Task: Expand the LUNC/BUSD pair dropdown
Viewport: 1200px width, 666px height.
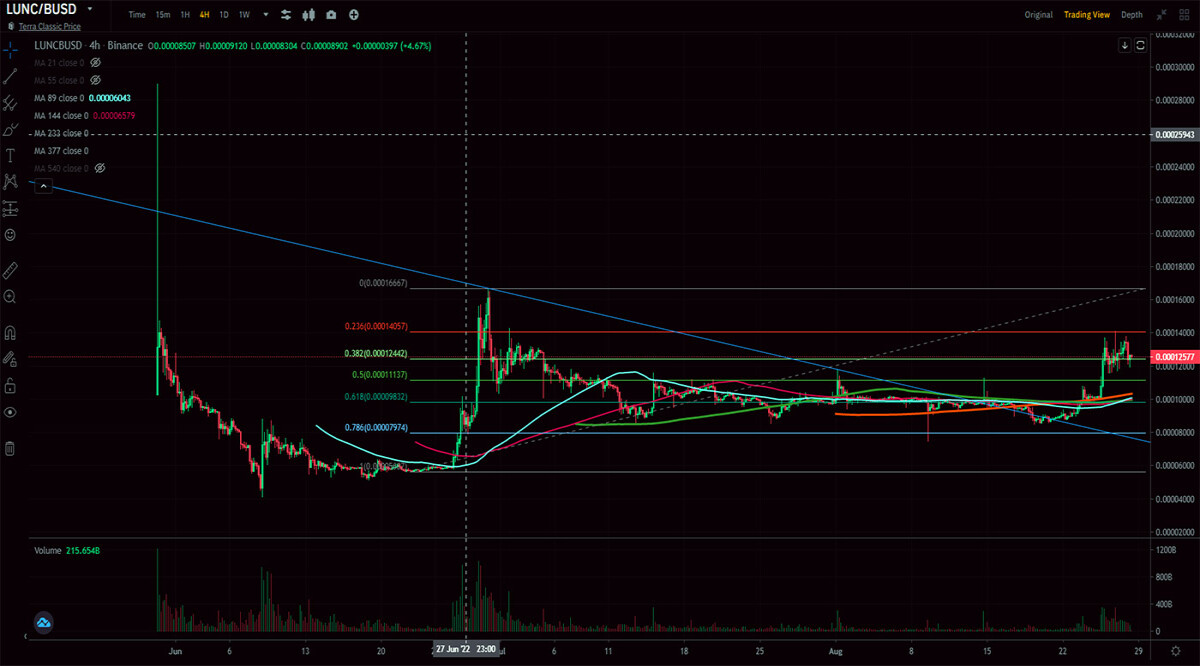Action: [91, 10]
